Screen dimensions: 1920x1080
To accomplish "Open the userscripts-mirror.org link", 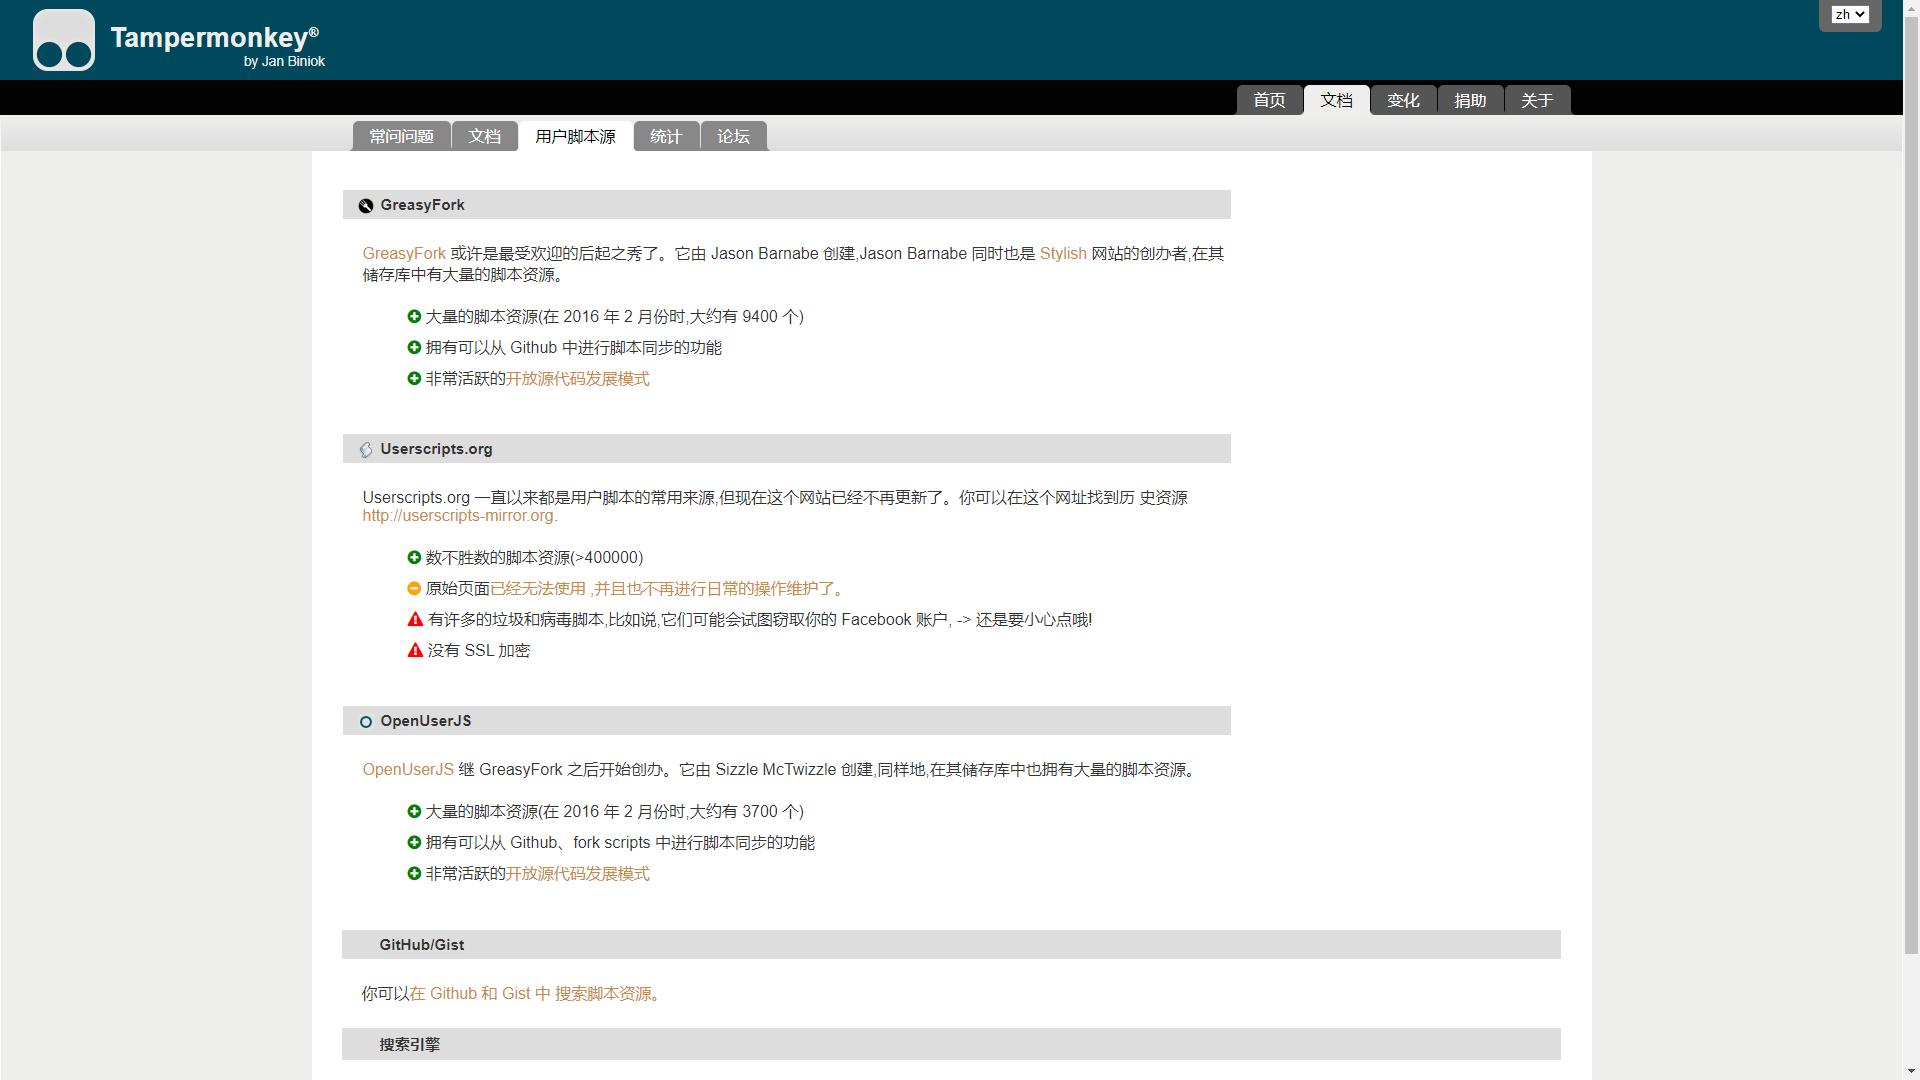I will [x=459, y=516].
